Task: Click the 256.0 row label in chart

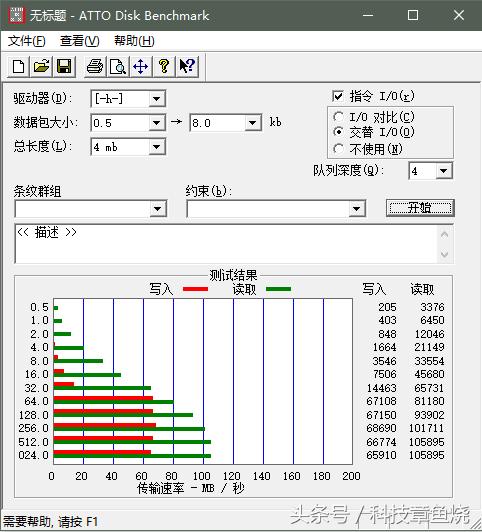Action: click(x=34, y=428)
